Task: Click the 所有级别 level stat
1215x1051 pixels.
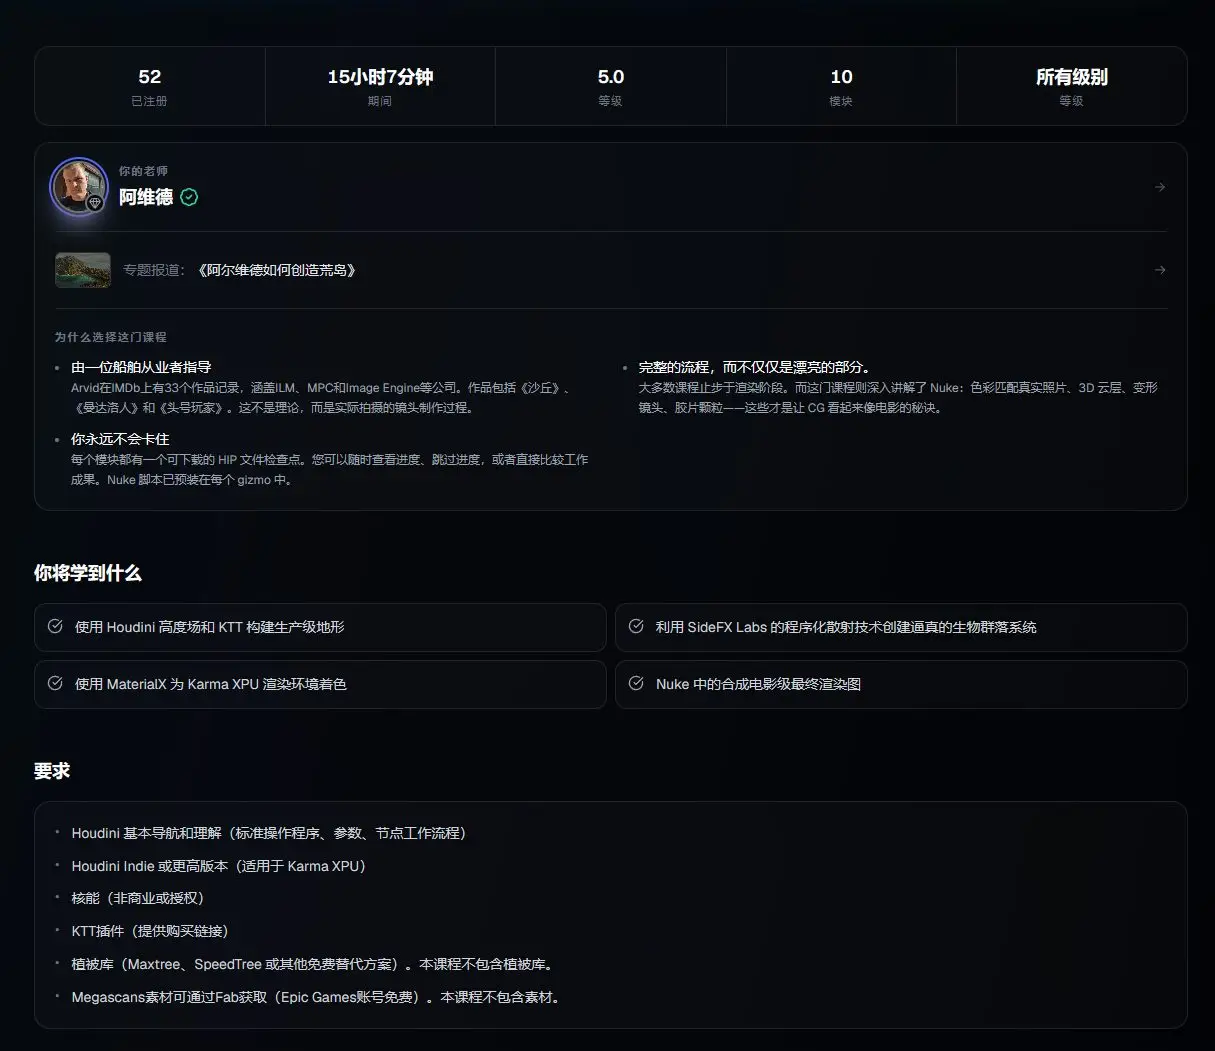Action: 1072,86
